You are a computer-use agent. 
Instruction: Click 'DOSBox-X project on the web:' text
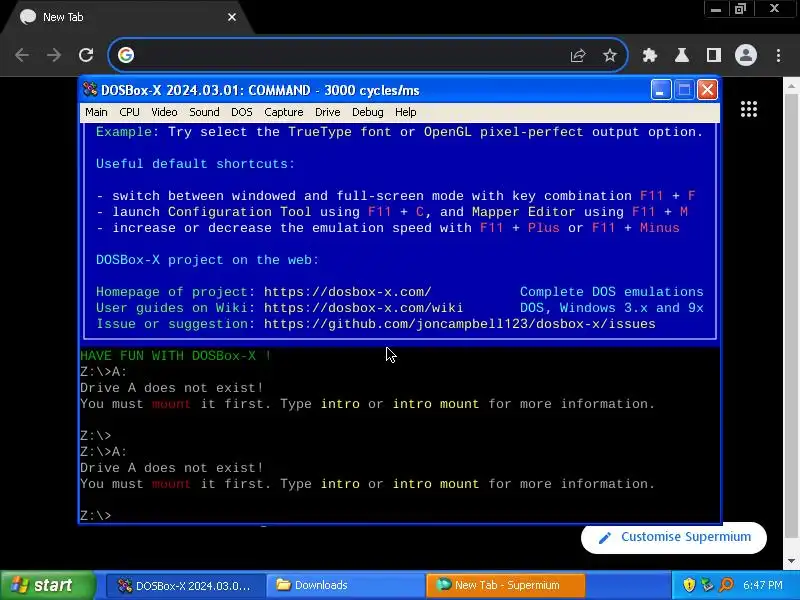tap(207, 260)
